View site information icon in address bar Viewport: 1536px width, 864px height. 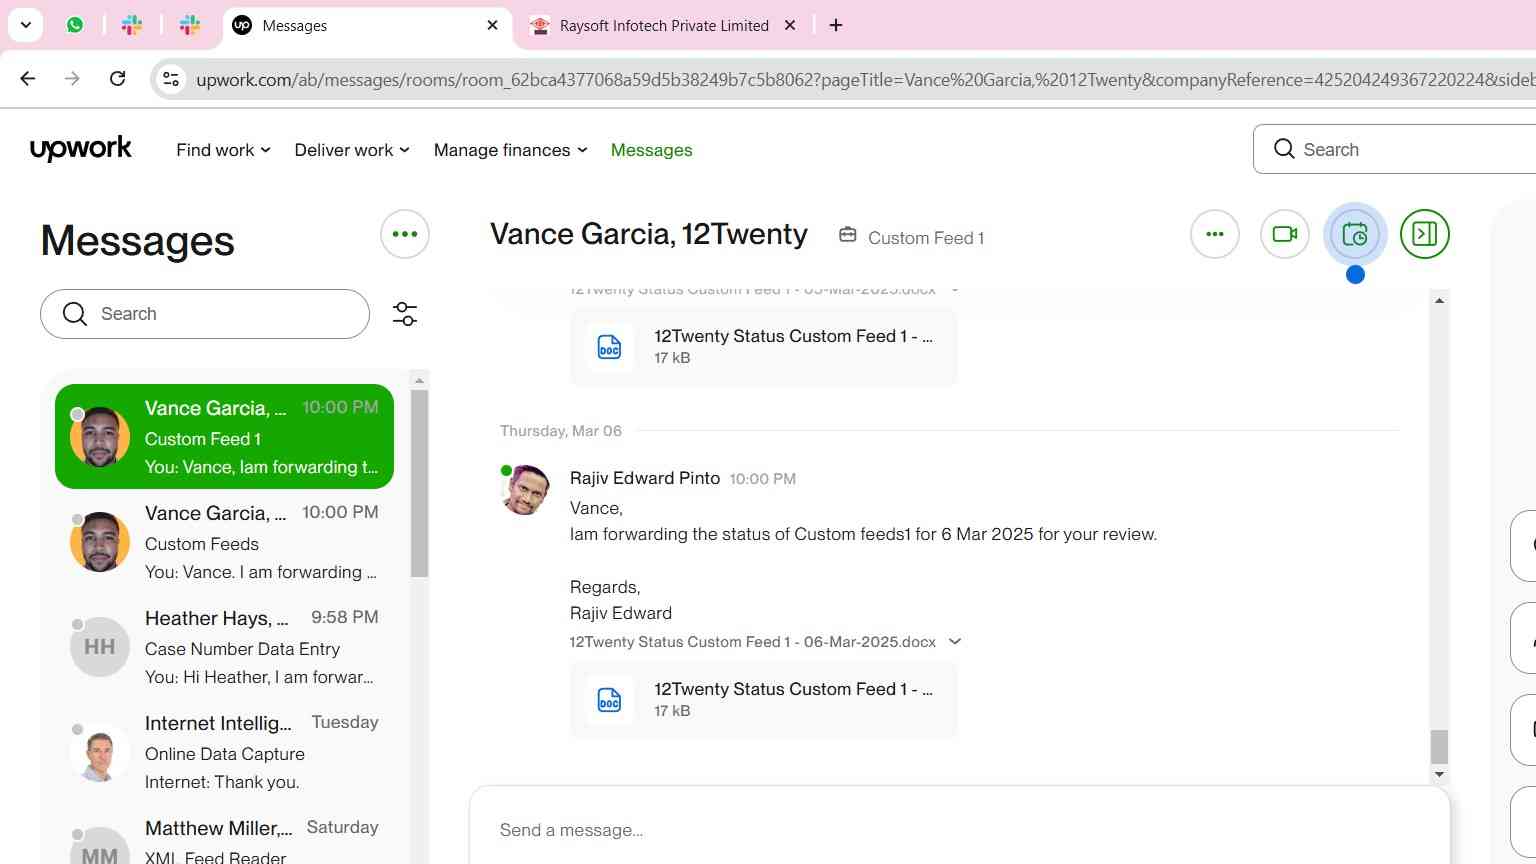(171, 79)
